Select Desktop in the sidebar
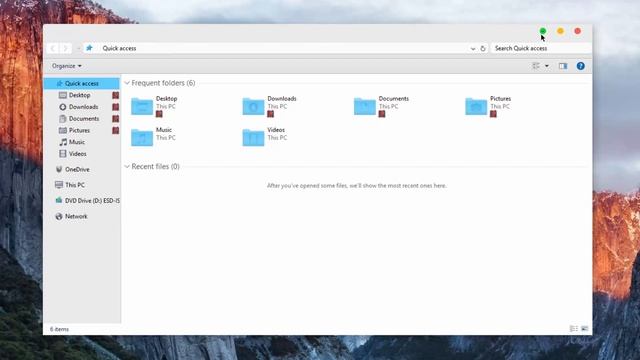This screenshot has width=640, height=360. click(x=79, y=95)
